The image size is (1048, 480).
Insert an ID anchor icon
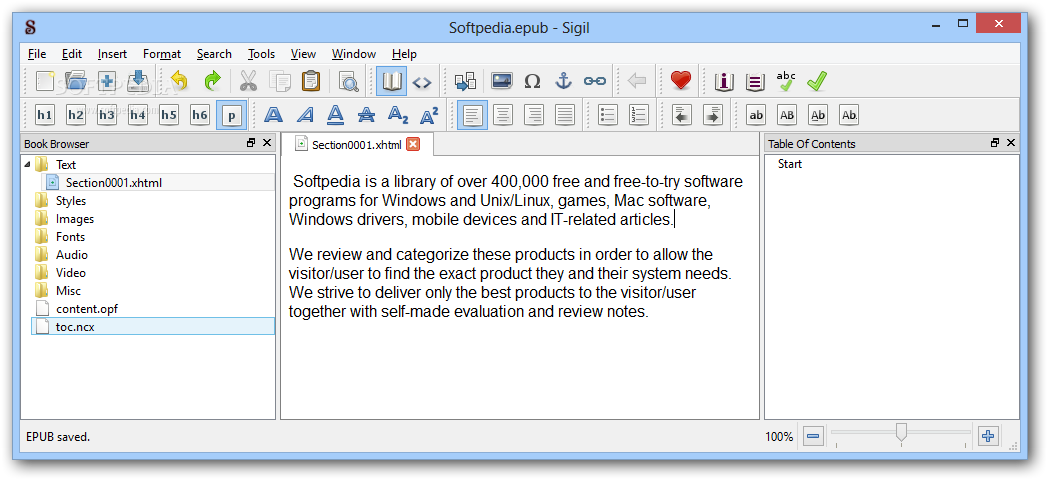pos(564,82)
